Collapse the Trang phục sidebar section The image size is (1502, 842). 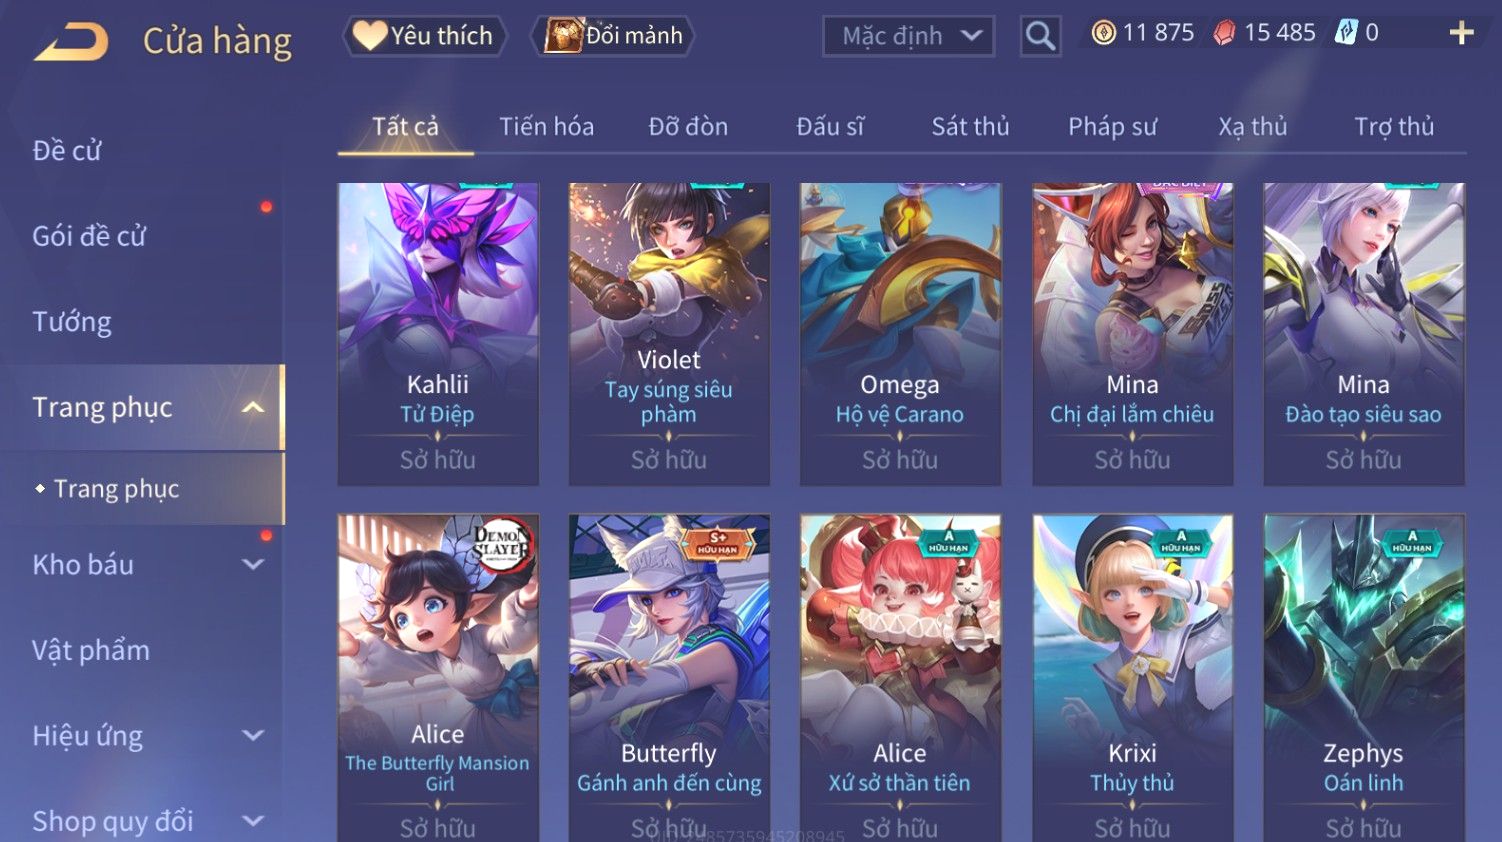[x=253, y=407]
